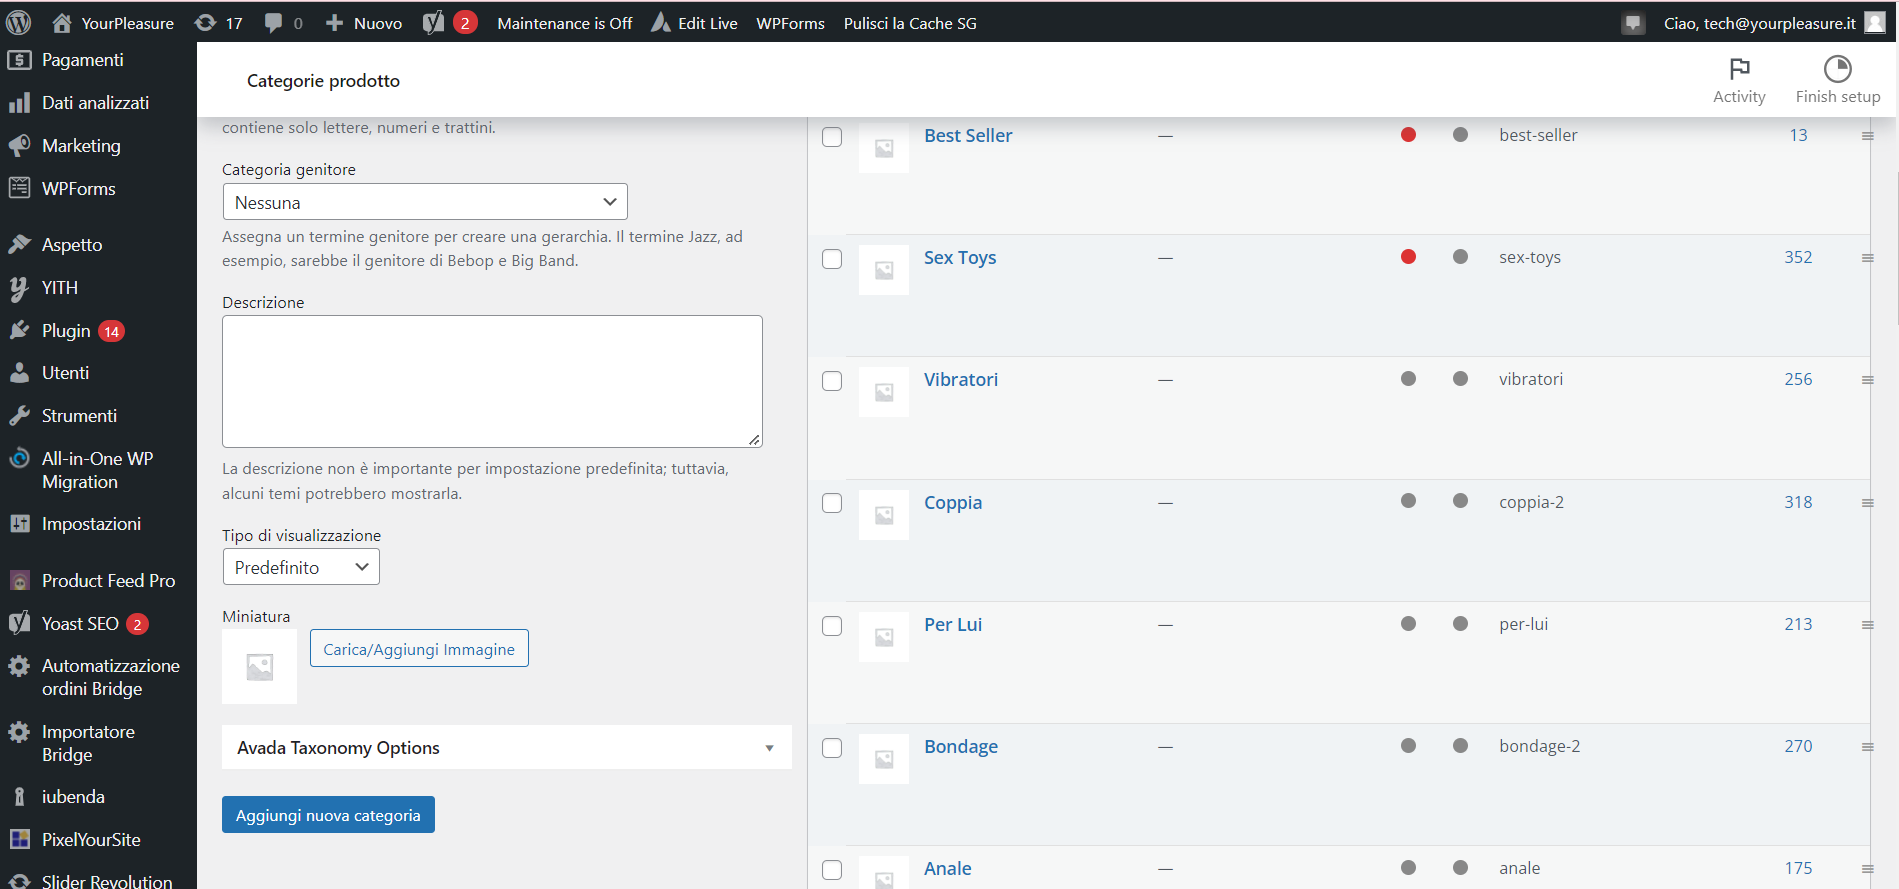Click the Pagamenti sidebar icon

coord(19,60)
